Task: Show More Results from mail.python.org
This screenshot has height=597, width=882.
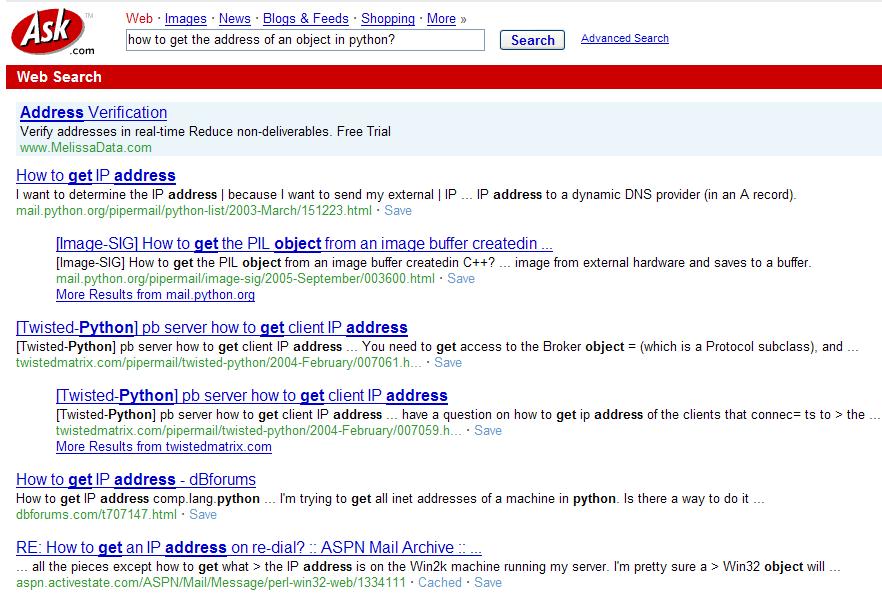Action: pos(155,295)
